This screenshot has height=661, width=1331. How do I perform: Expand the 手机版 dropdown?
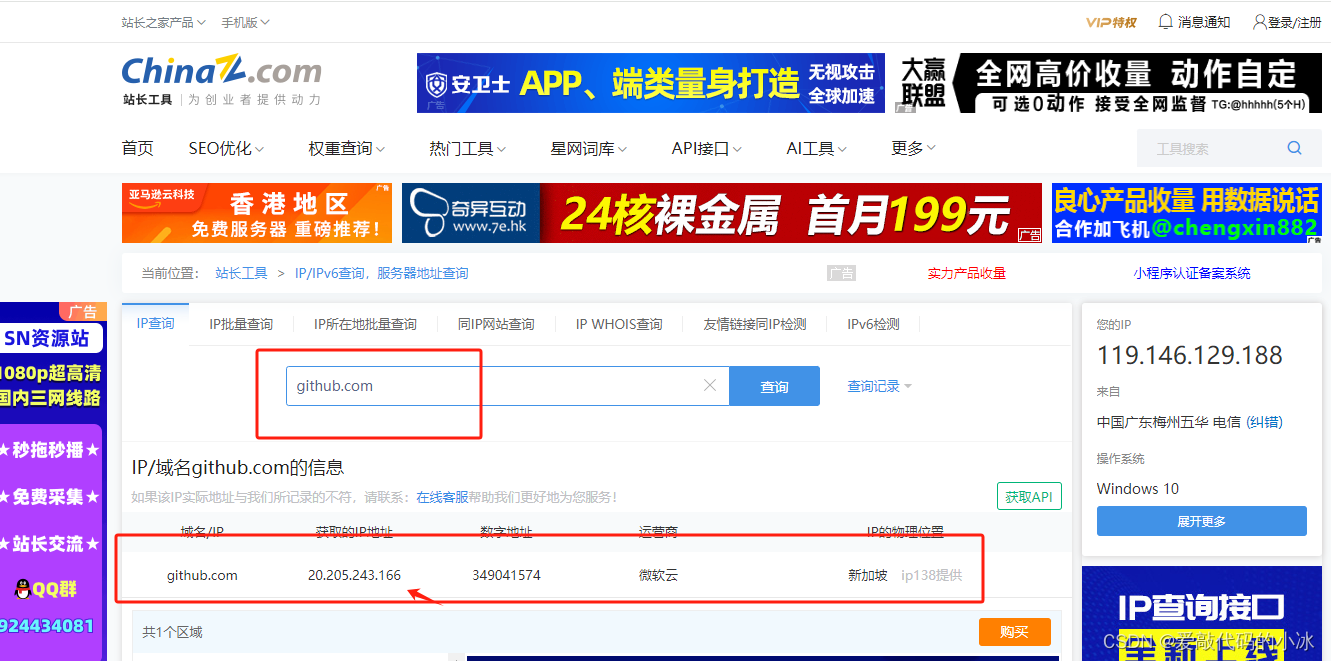coord(245,22)
